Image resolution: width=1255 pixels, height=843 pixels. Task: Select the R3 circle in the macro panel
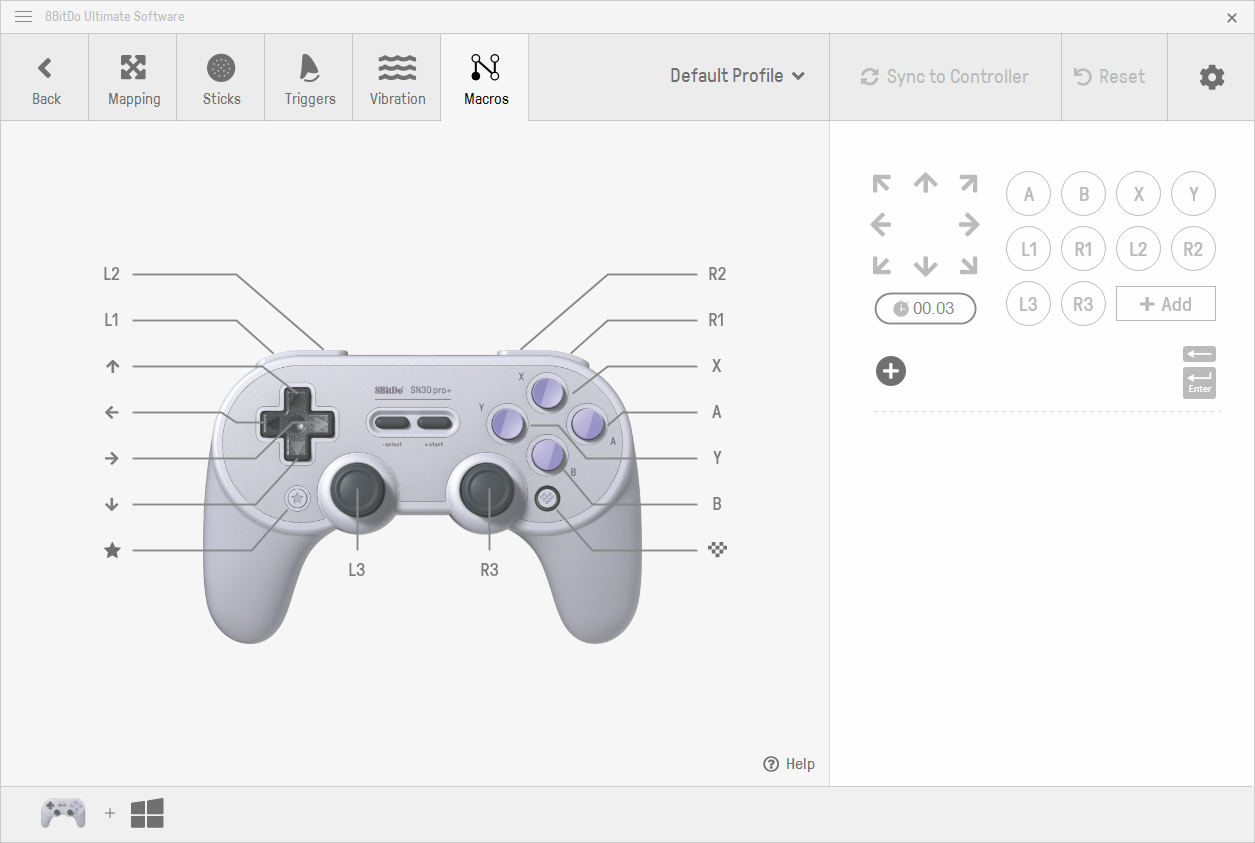[1084, 304]
